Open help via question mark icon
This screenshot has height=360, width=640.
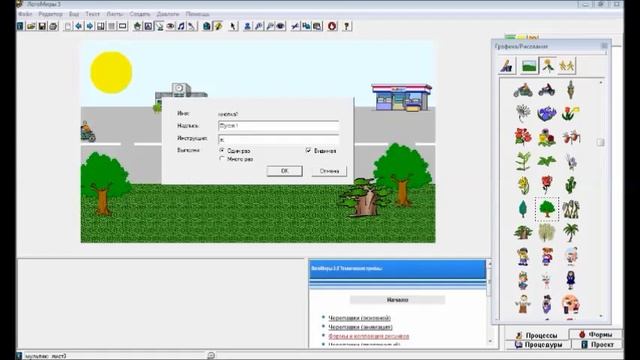click(x=347, y=27)
